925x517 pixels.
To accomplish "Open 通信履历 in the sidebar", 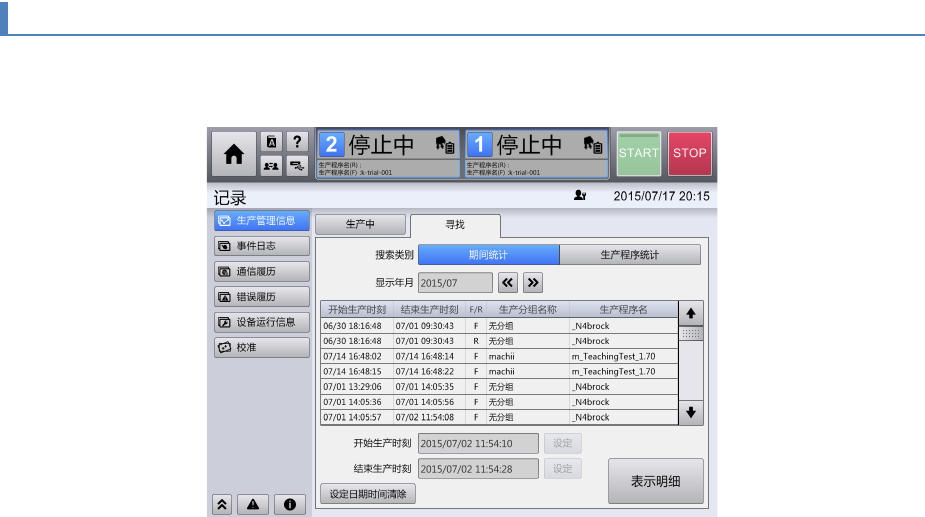I will pyautogui.click(x=262, y=271).
